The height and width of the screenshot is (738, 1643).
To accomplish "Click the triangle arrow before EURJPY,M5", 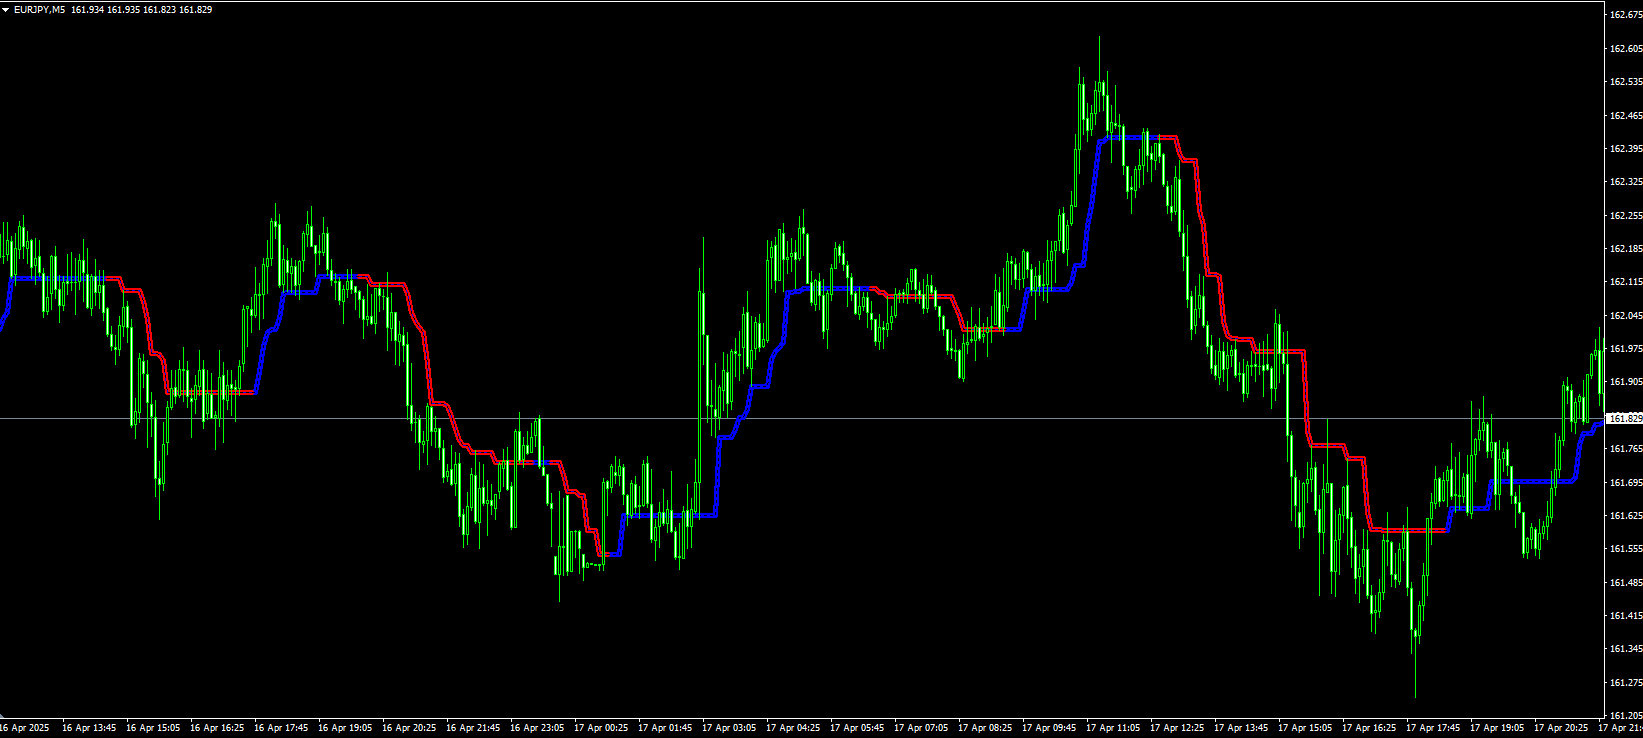I will click(x=6, y=10).
